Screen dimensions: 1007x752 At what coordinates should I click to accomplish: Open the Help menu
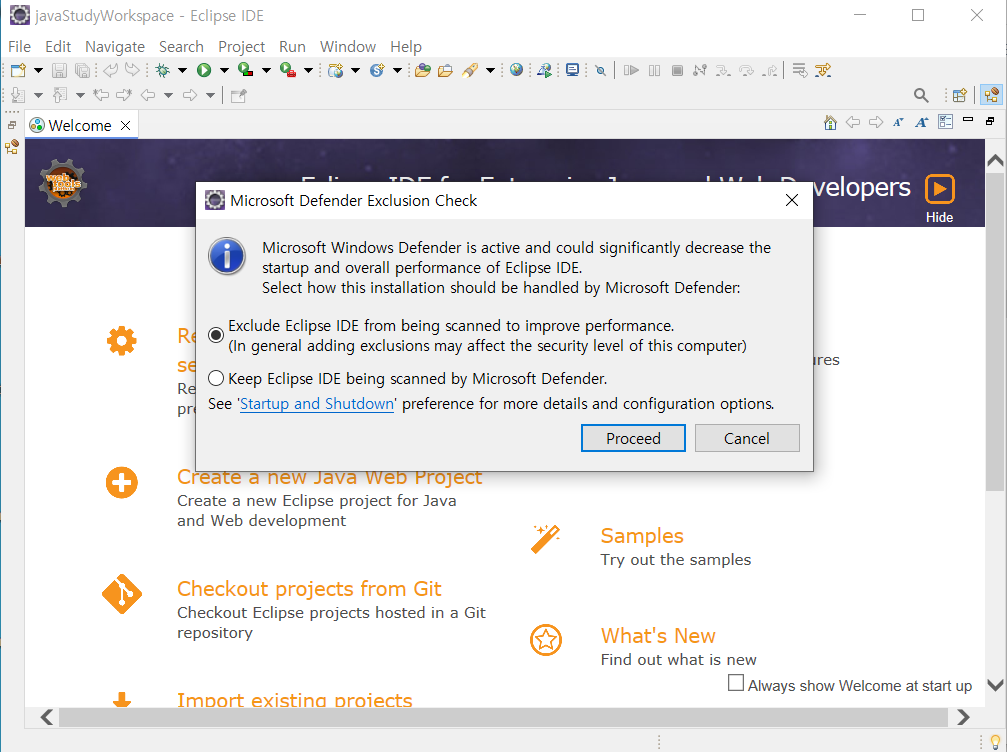405,47
